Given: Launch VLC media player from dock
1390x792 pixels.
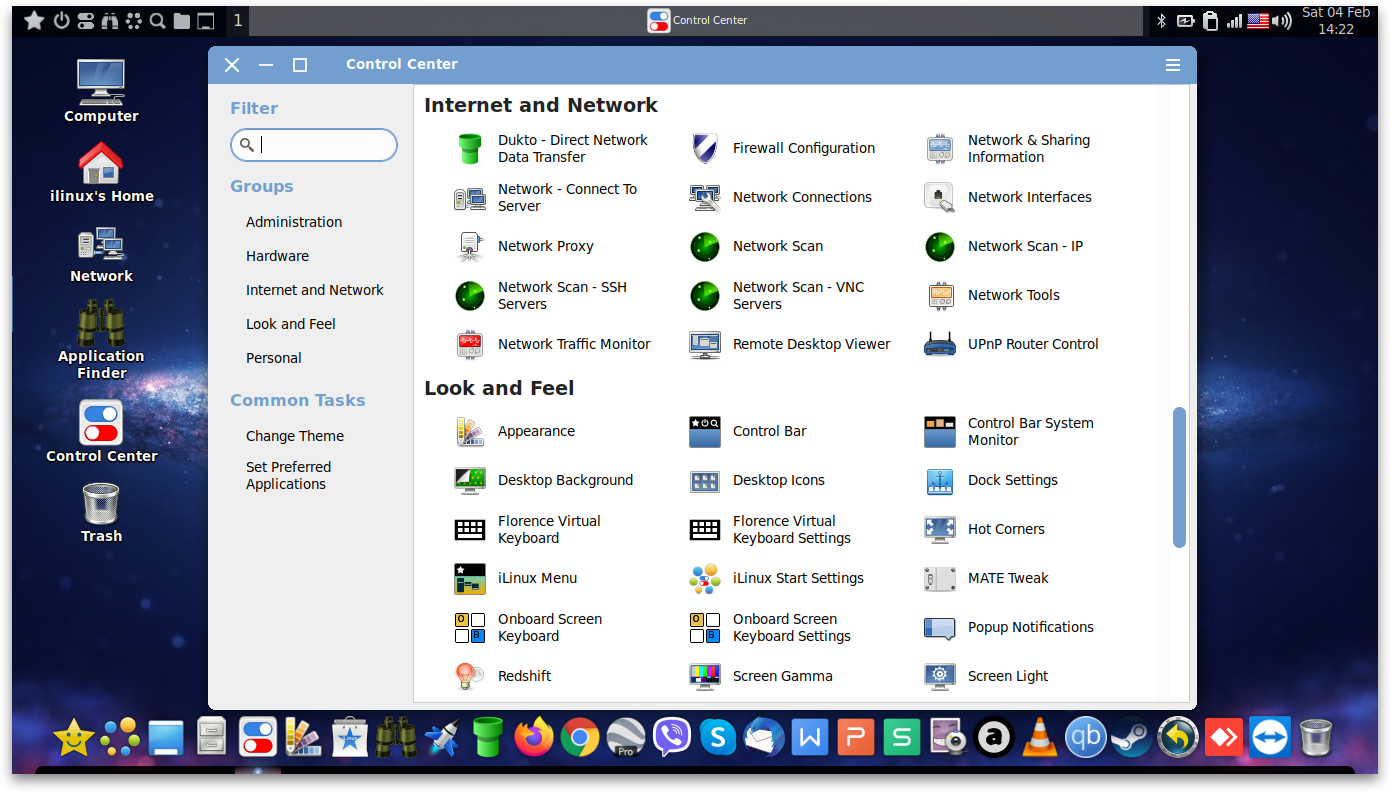Looking at the screenshot, I should [1040, 738].
